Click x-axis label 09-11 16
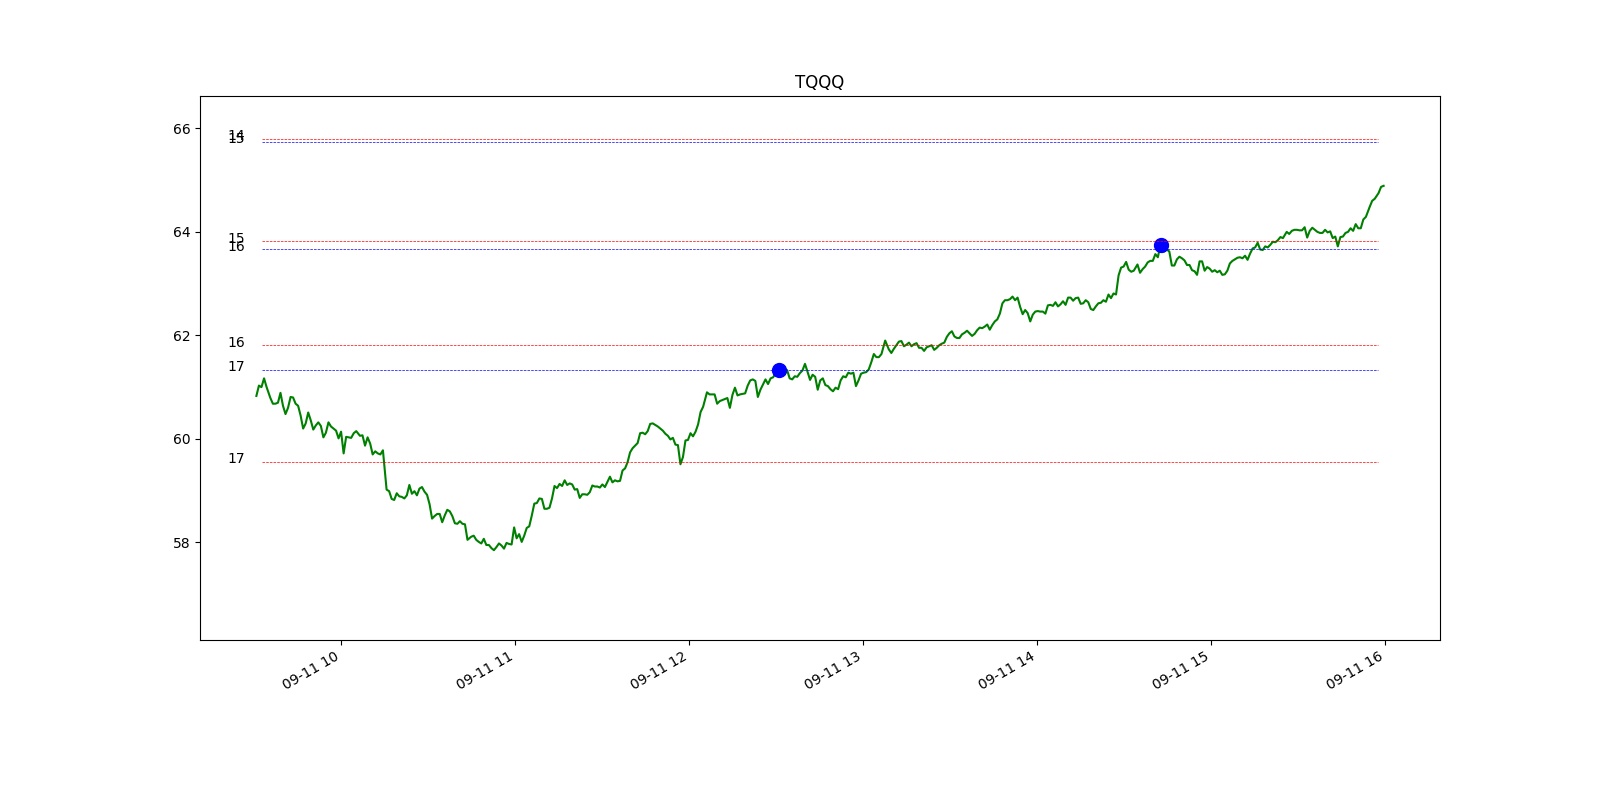Screen dimensions: 1600x800 tap(1355, 669)
